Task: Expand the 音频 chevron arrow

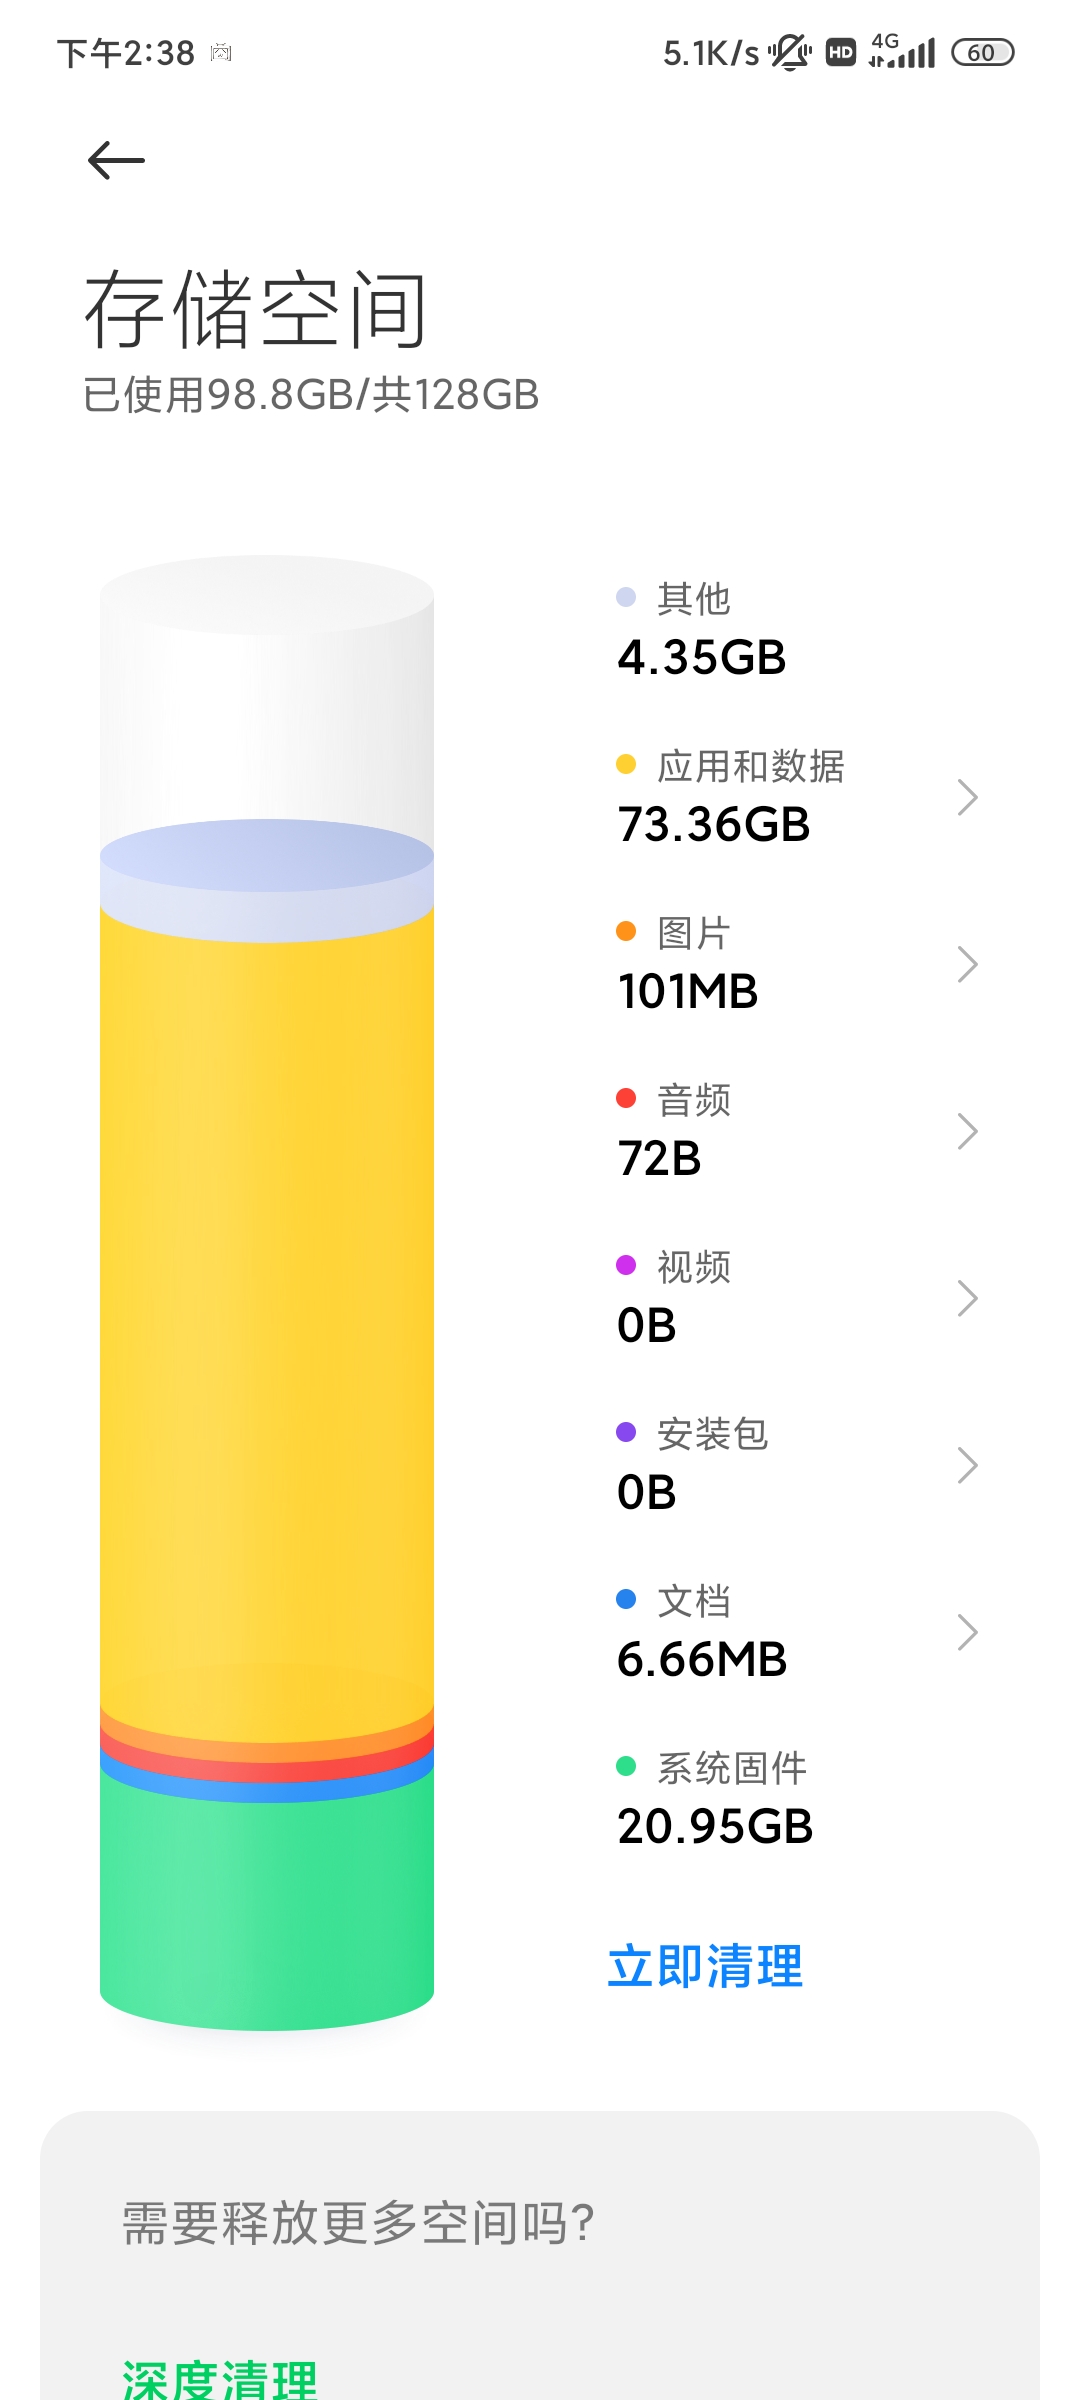Action: [x=966, y=1131]
